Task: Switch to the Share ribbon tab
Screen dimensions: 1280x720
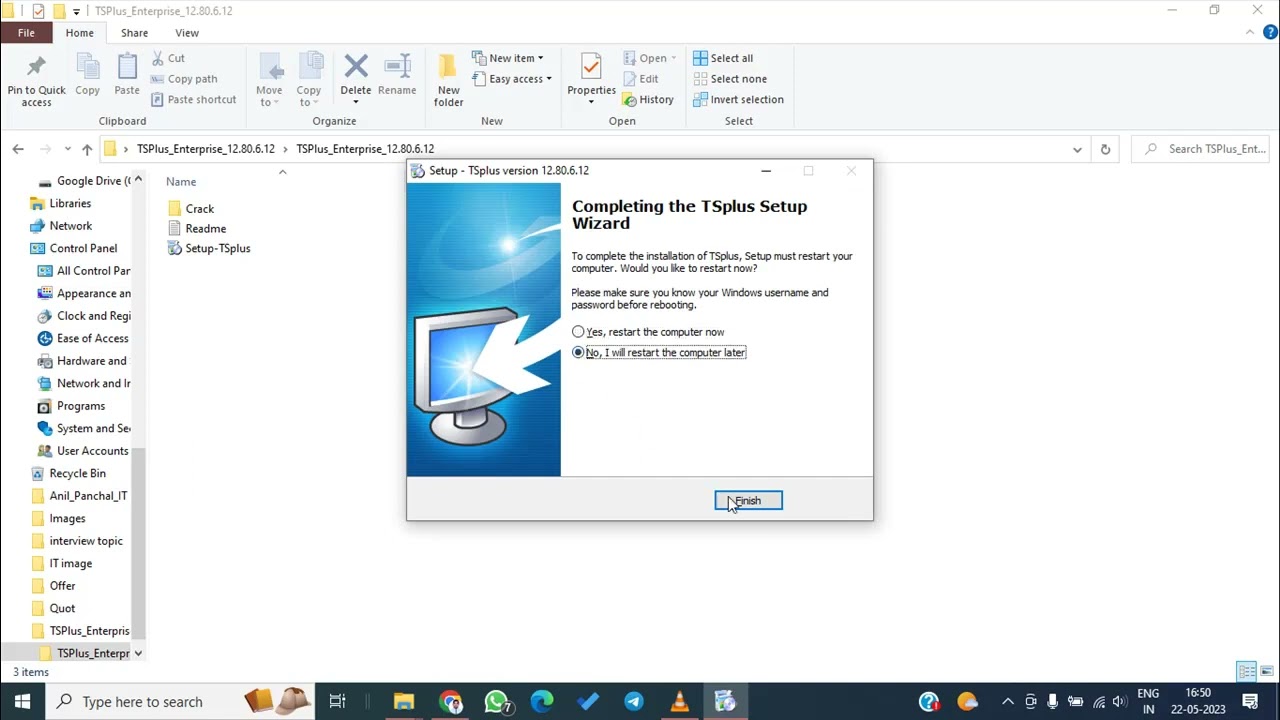Action: coord(134,33)
